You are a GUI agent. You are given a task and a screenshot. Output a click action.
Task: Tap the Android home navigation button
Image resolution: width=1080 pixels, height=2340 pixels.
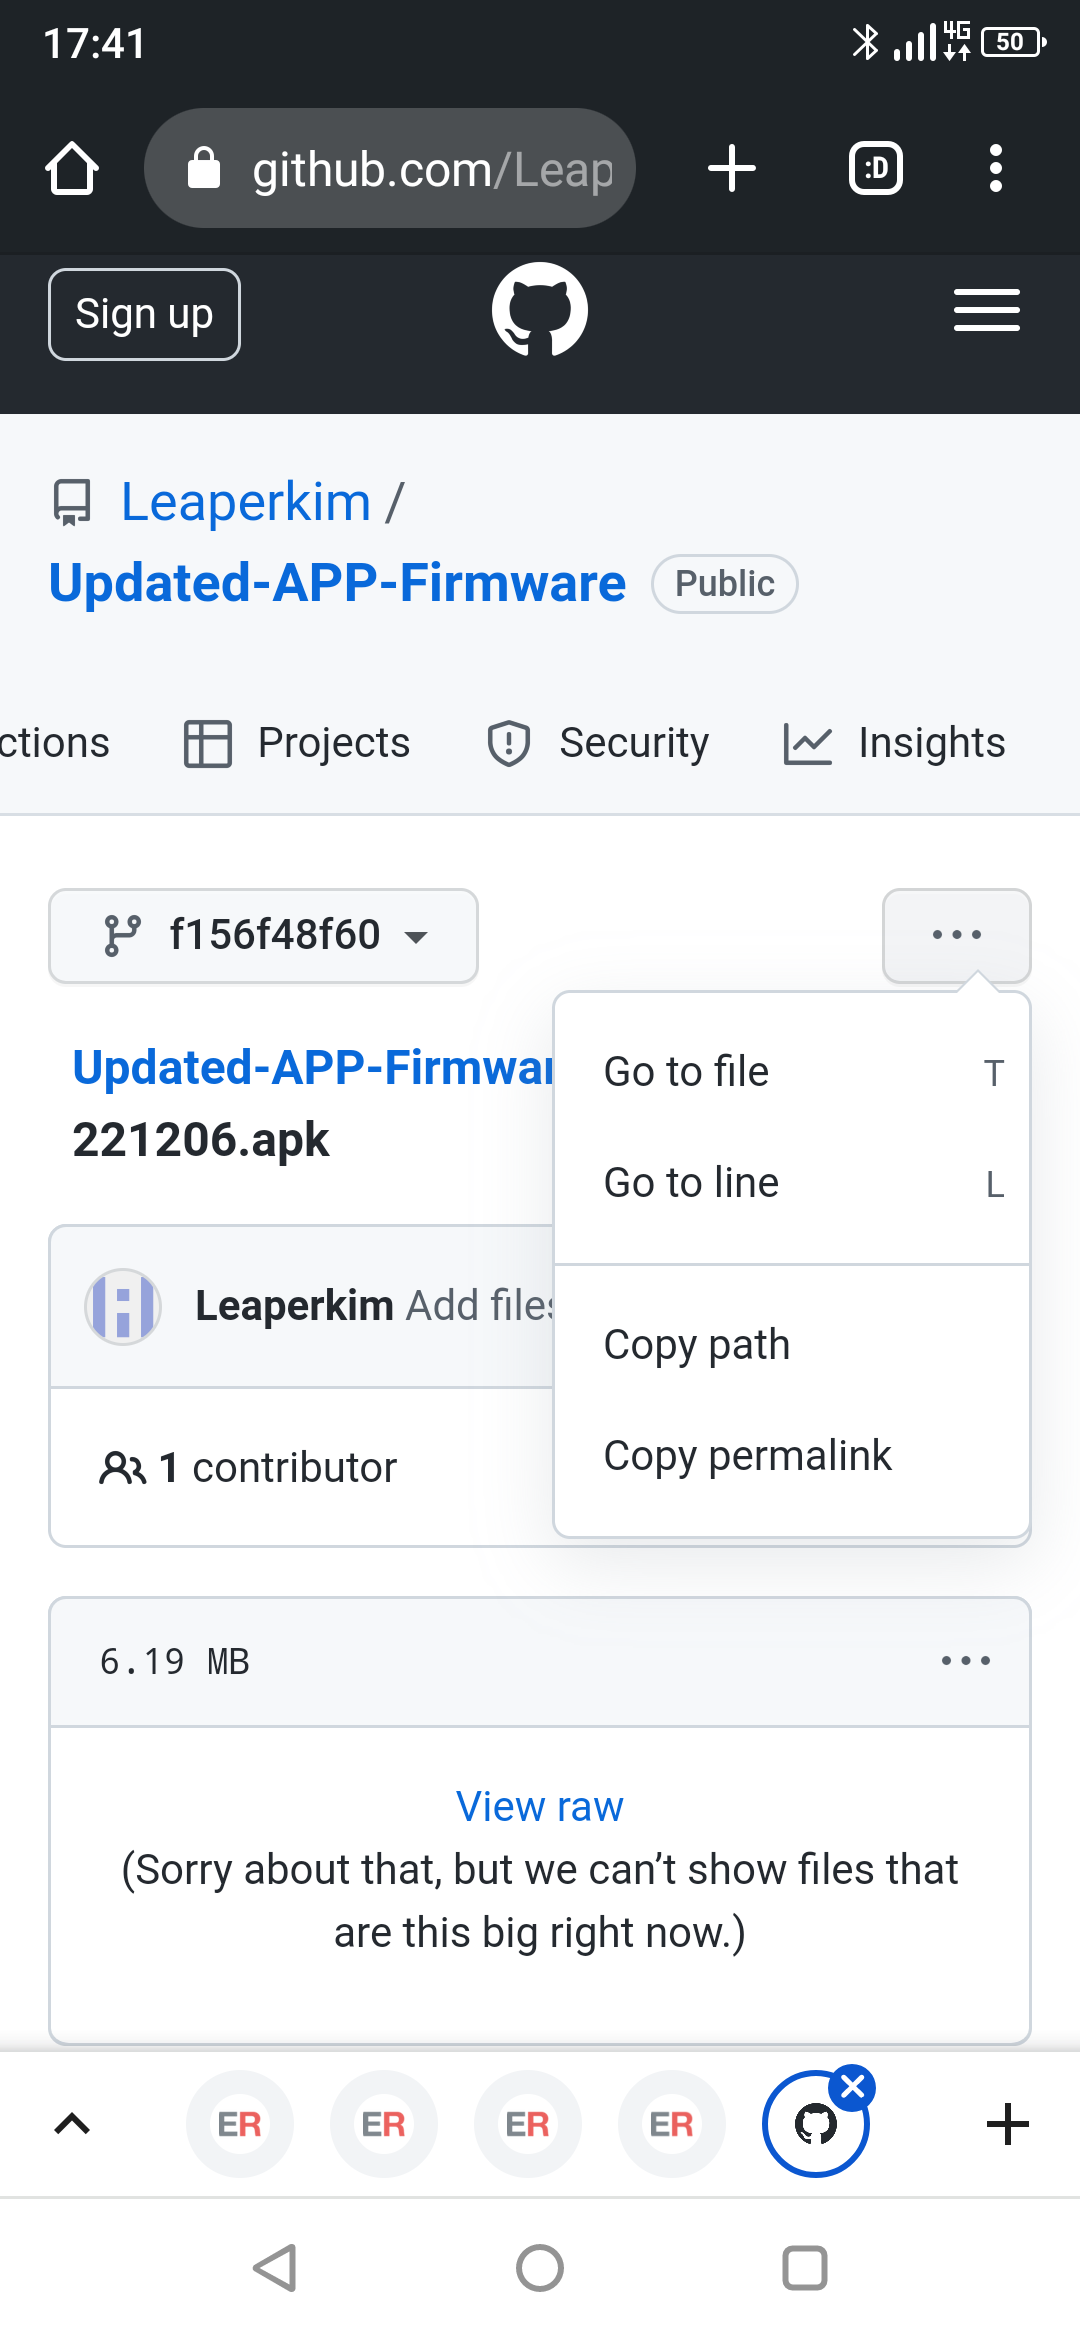(540, 2268)
